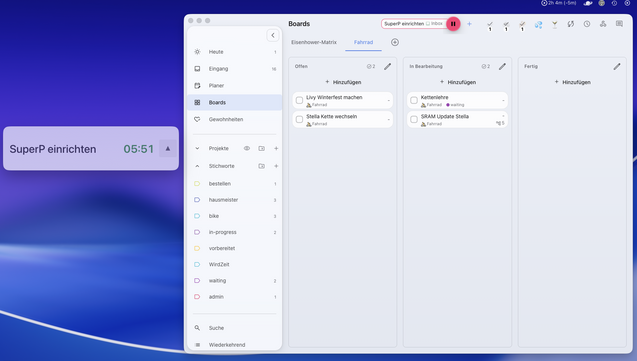Open the vorbereitet tag

(234, 248)
